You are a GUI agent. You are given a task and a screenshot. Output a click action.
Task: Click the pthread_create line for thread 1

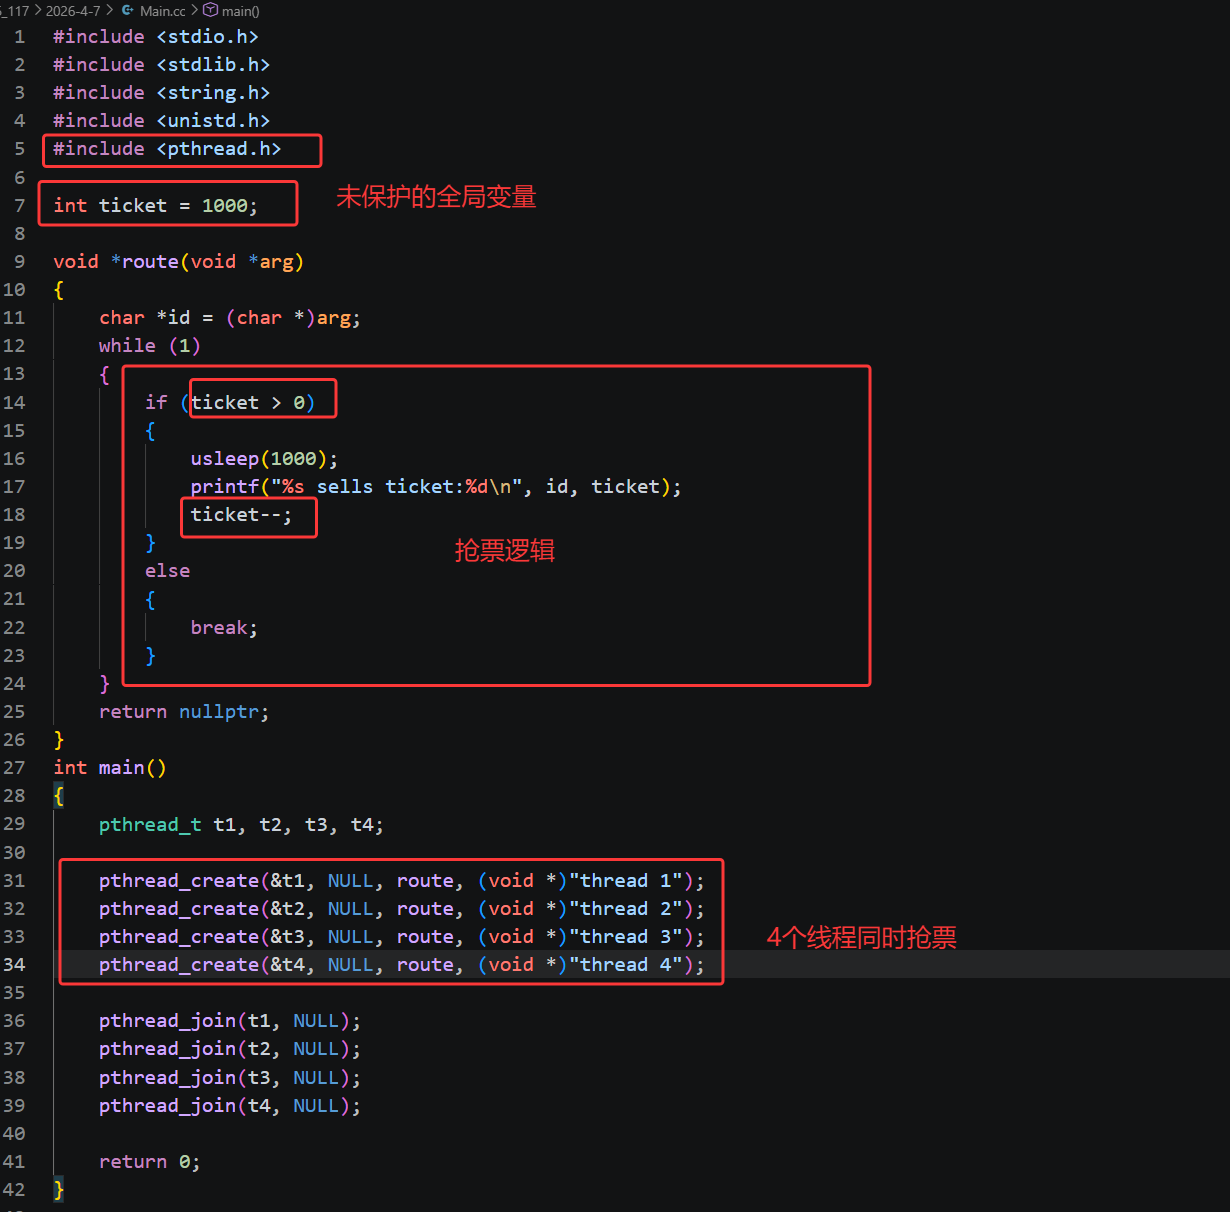[x=402, y=881]
